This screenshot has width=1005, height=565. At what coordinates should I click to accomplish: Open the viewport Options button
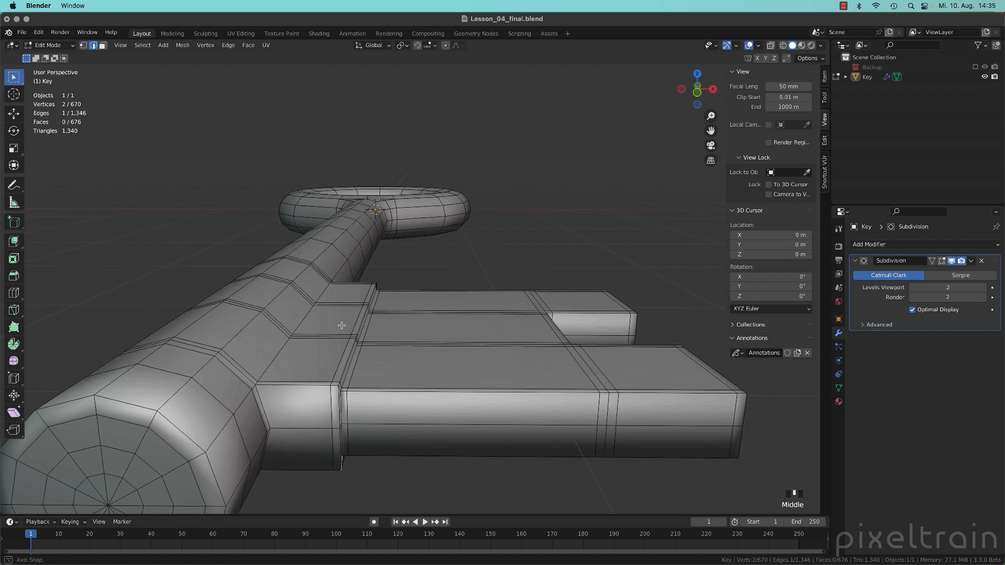tap(810, 58)
